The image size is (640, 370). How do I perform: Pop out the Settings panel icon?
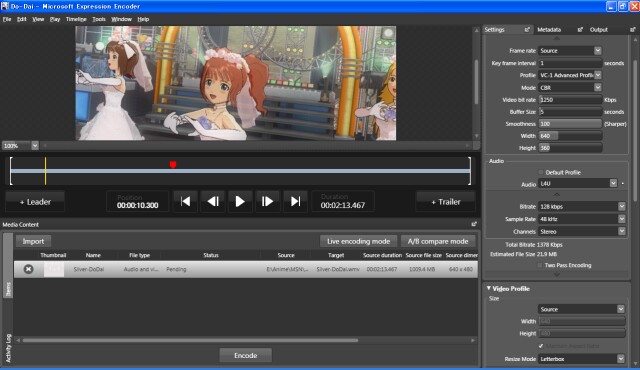coord(527,29)
